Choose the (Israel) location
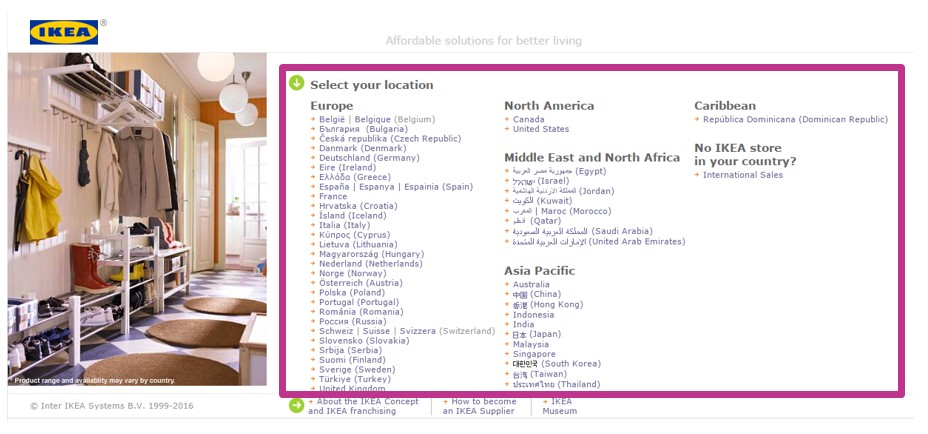 [x=541, y=181]
